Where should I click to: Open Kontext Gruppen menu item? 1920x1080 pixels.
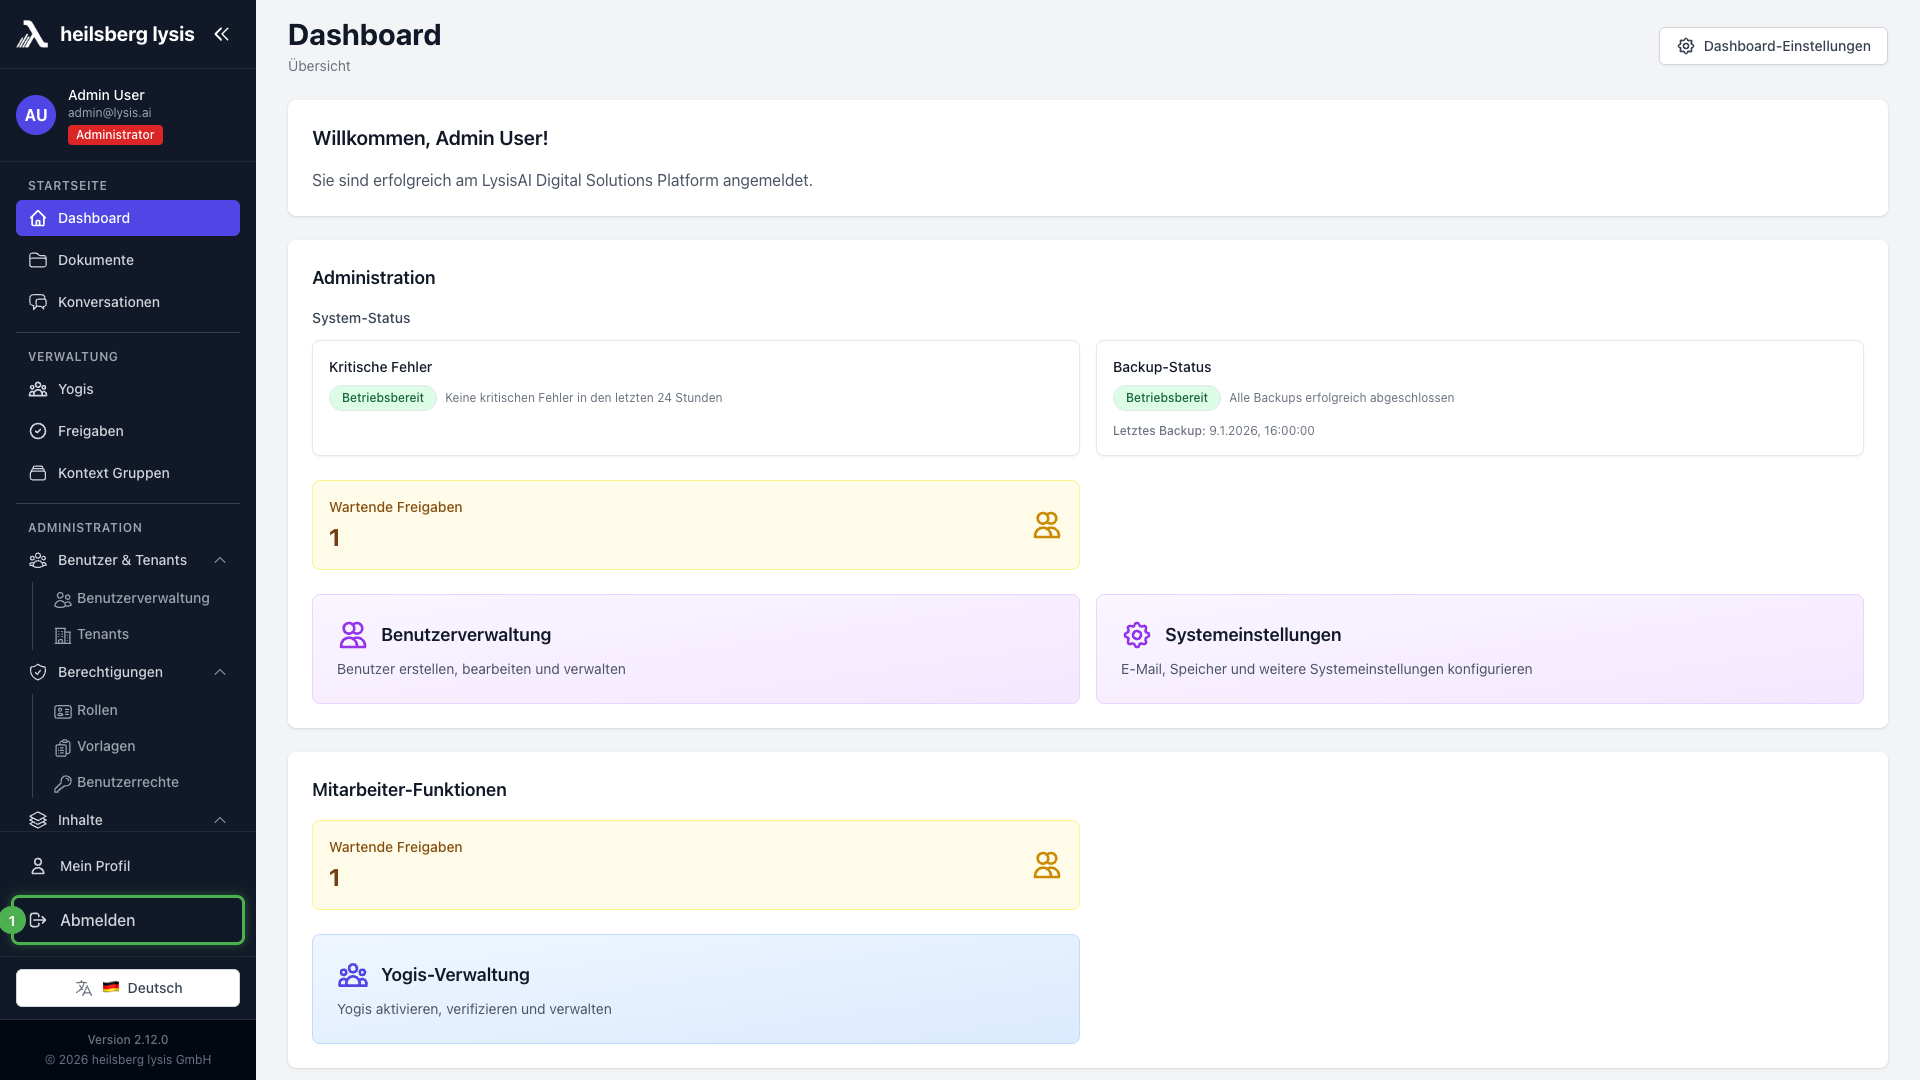113,473
